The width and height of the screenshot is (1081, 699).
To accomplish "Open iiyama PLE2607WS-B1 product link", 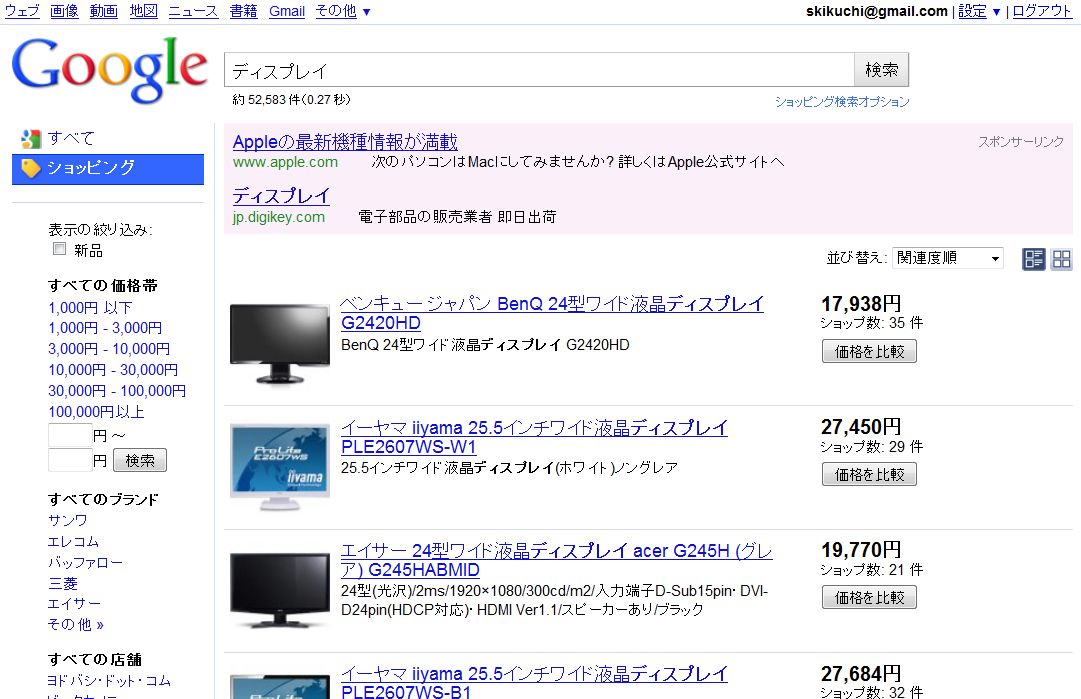I will [534, 682].
